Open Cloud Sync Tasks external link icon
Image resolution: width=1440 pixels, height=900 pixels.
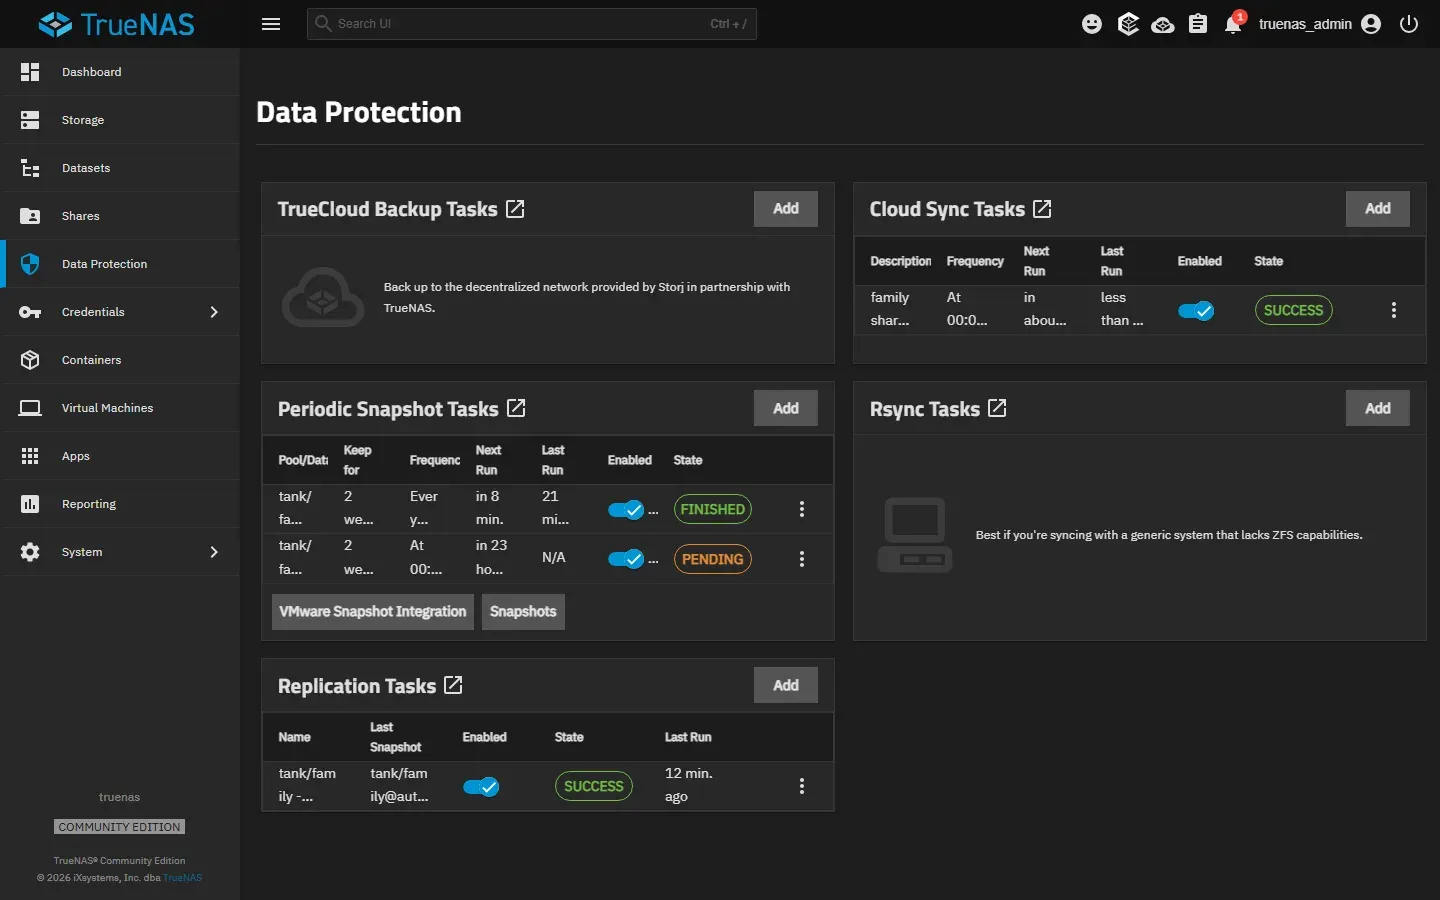[1042, 209]
